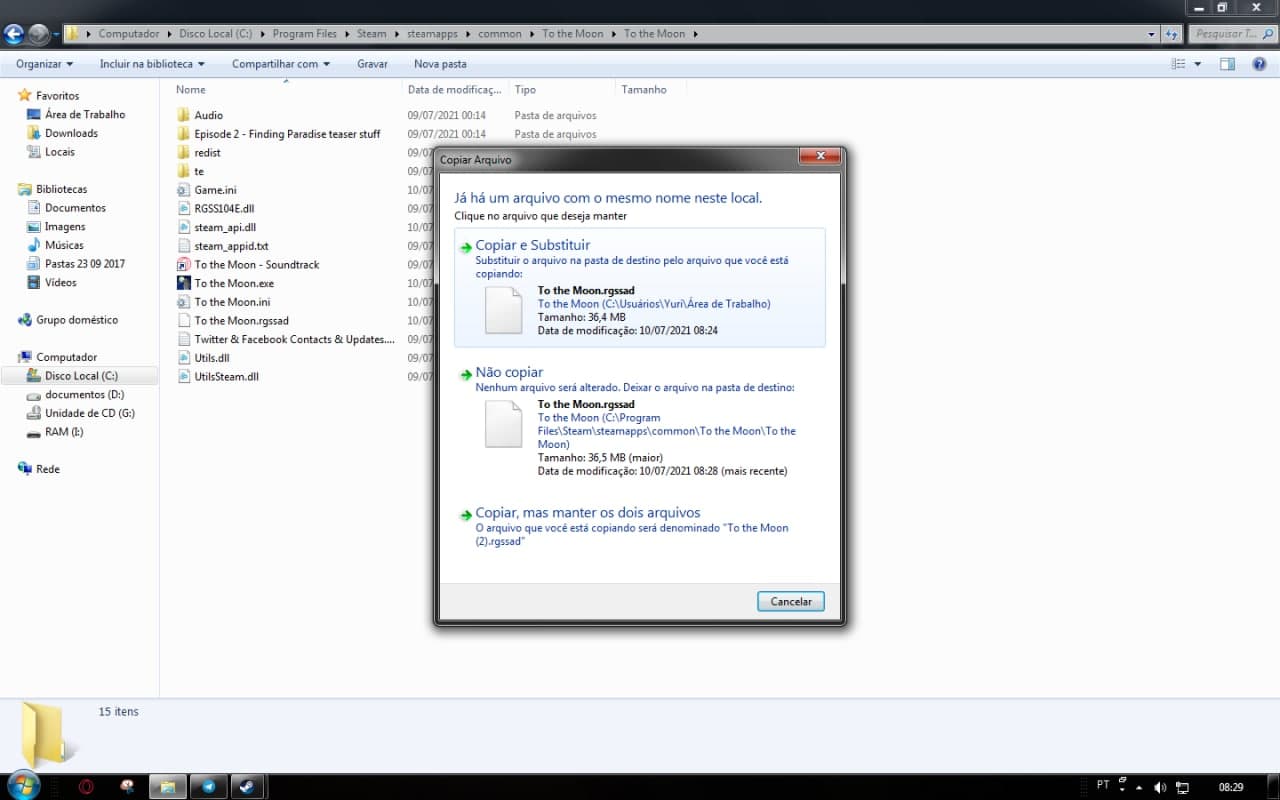Click Gravar in the Explorer toolbar
The image size is (1280, 800).
372,64
